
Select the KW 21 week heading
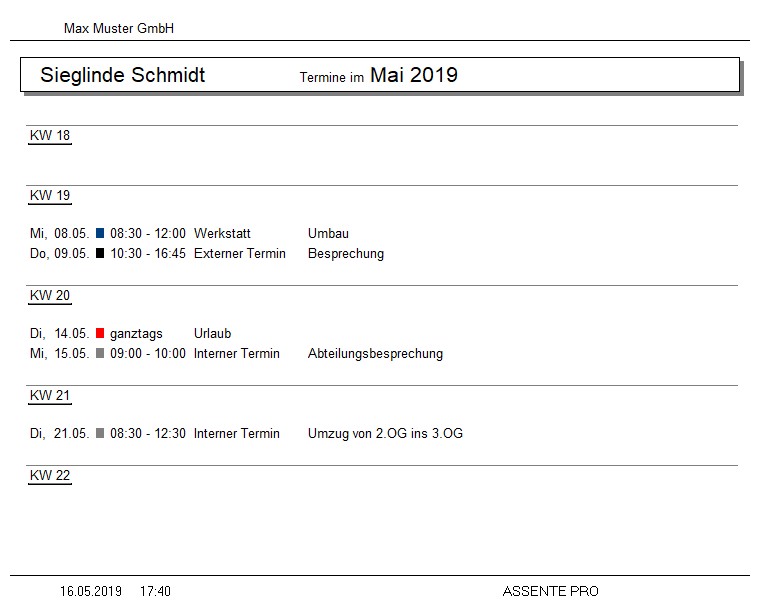pos(50,395)
